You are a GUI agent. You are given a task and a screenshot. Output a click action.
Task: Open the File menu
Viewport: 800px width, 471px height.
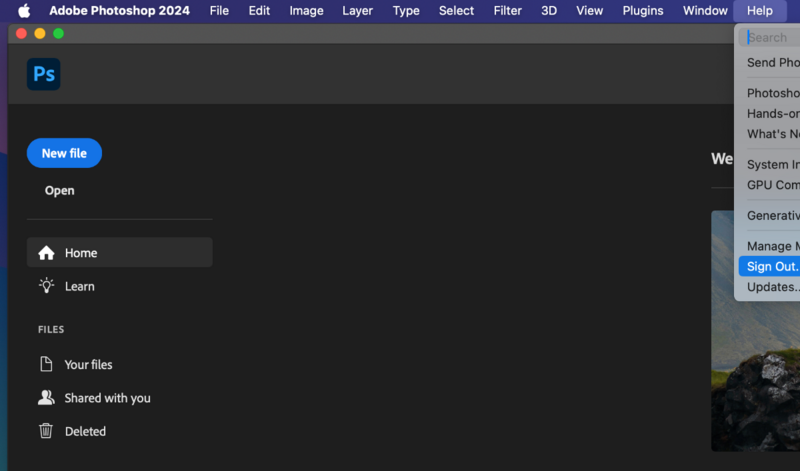219,11
